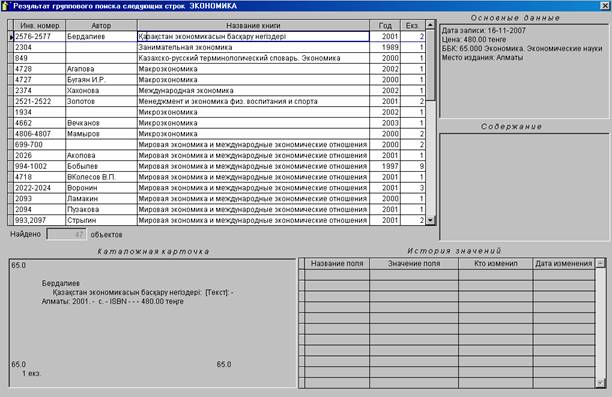This screenshot has height=397, width=612.
Task: Click the Название книги column header
Action: coord(253,25)
